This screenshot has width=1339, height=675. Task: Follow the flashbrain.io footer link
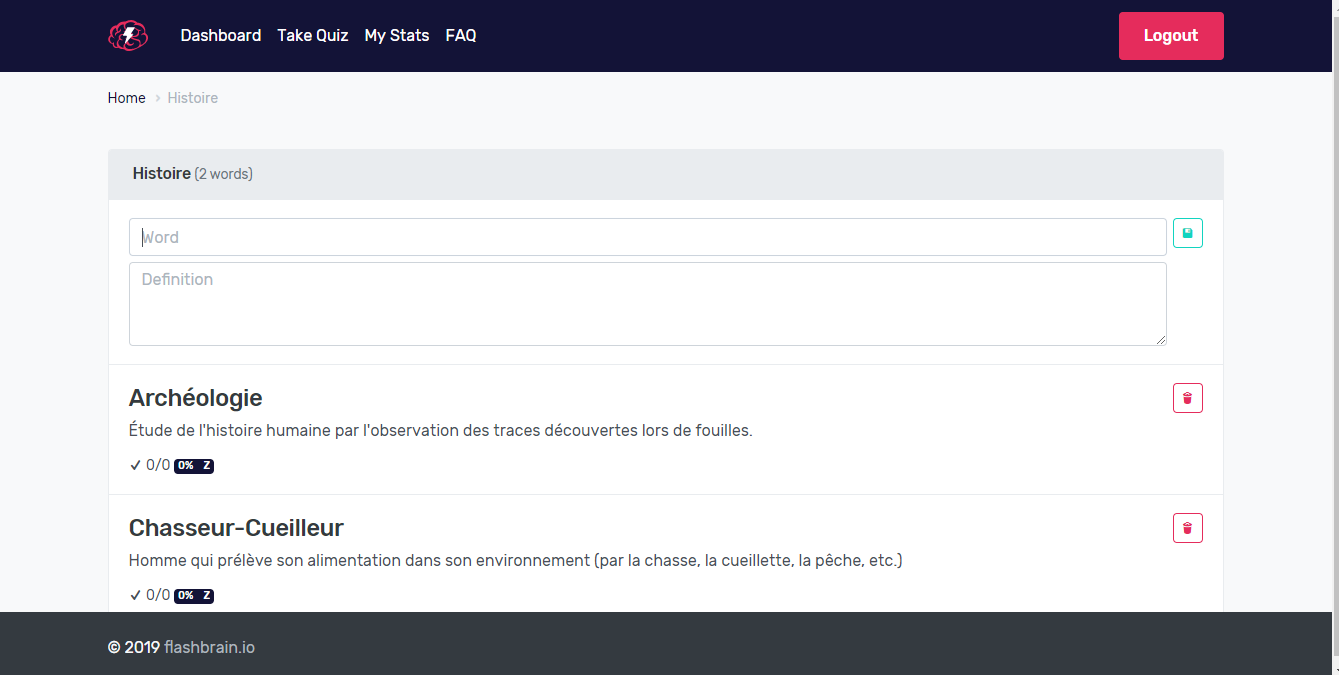tap(209, 647)
